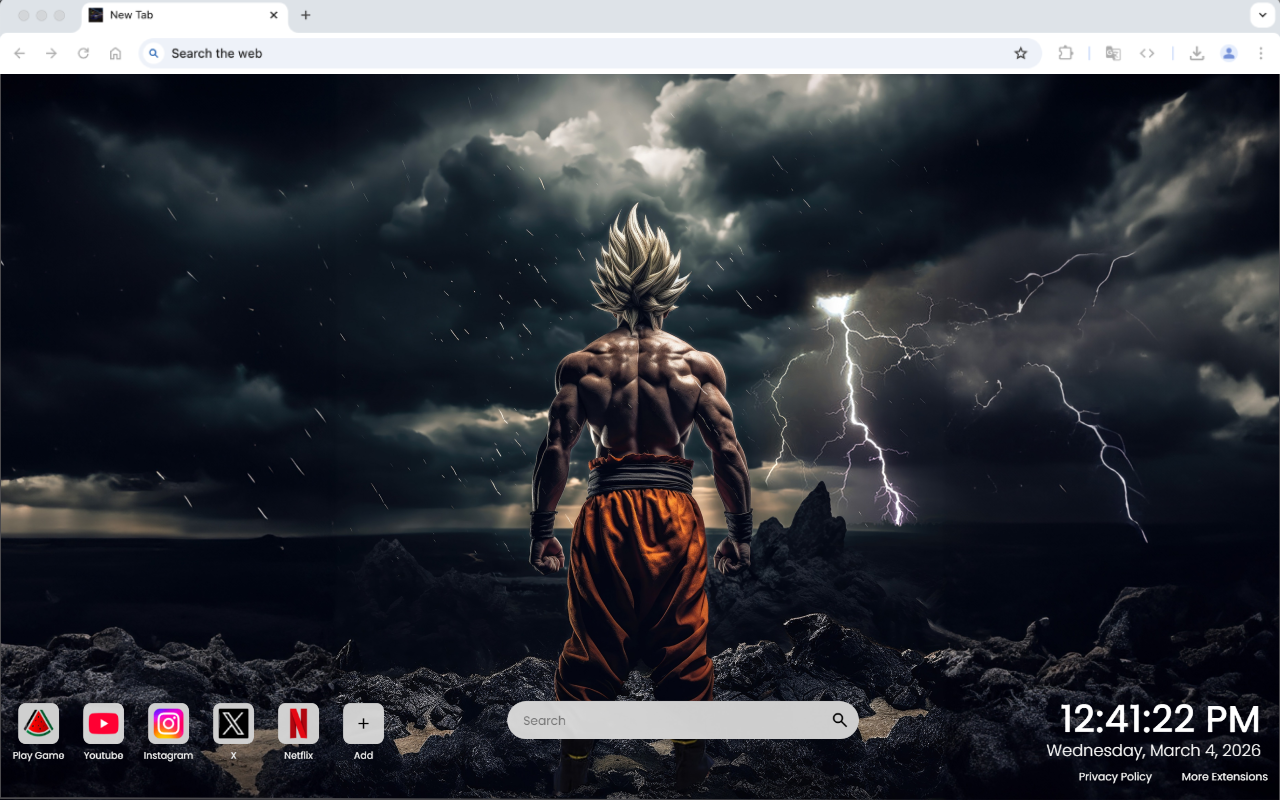This screenshot has height=800, width=1280.
Task: Go to the browser home page
Action: [x=116, y=53]
